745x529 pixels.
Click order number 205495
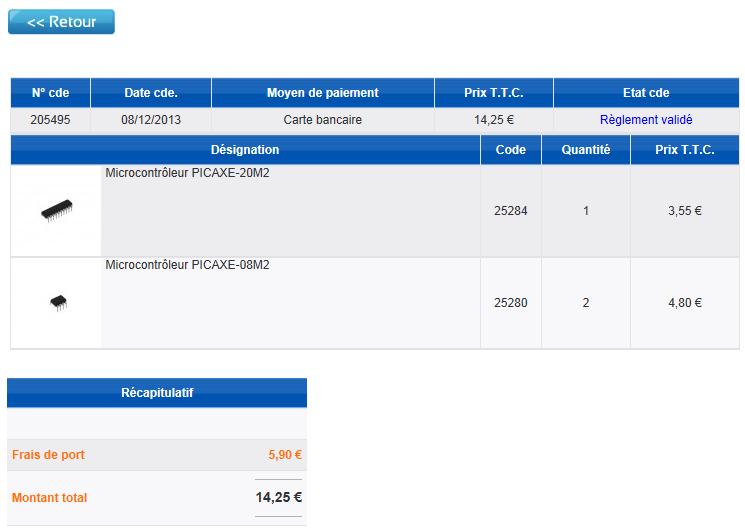[50, 120]
